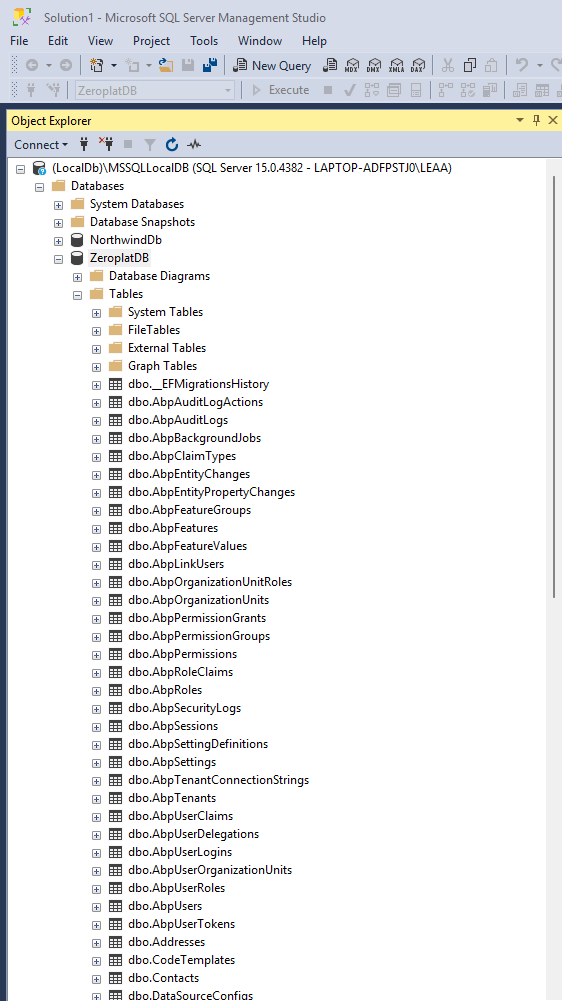Open the Tools menu
The height and width of the screenshot is (1001, 562).
pos(204,41)
